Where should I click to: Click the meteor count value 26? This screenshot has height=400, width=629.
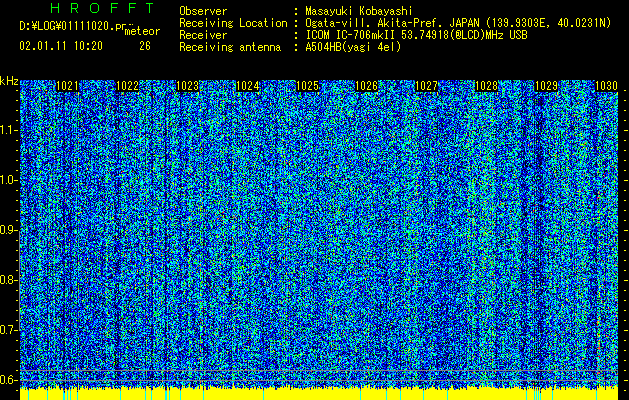tap(145, 46)
